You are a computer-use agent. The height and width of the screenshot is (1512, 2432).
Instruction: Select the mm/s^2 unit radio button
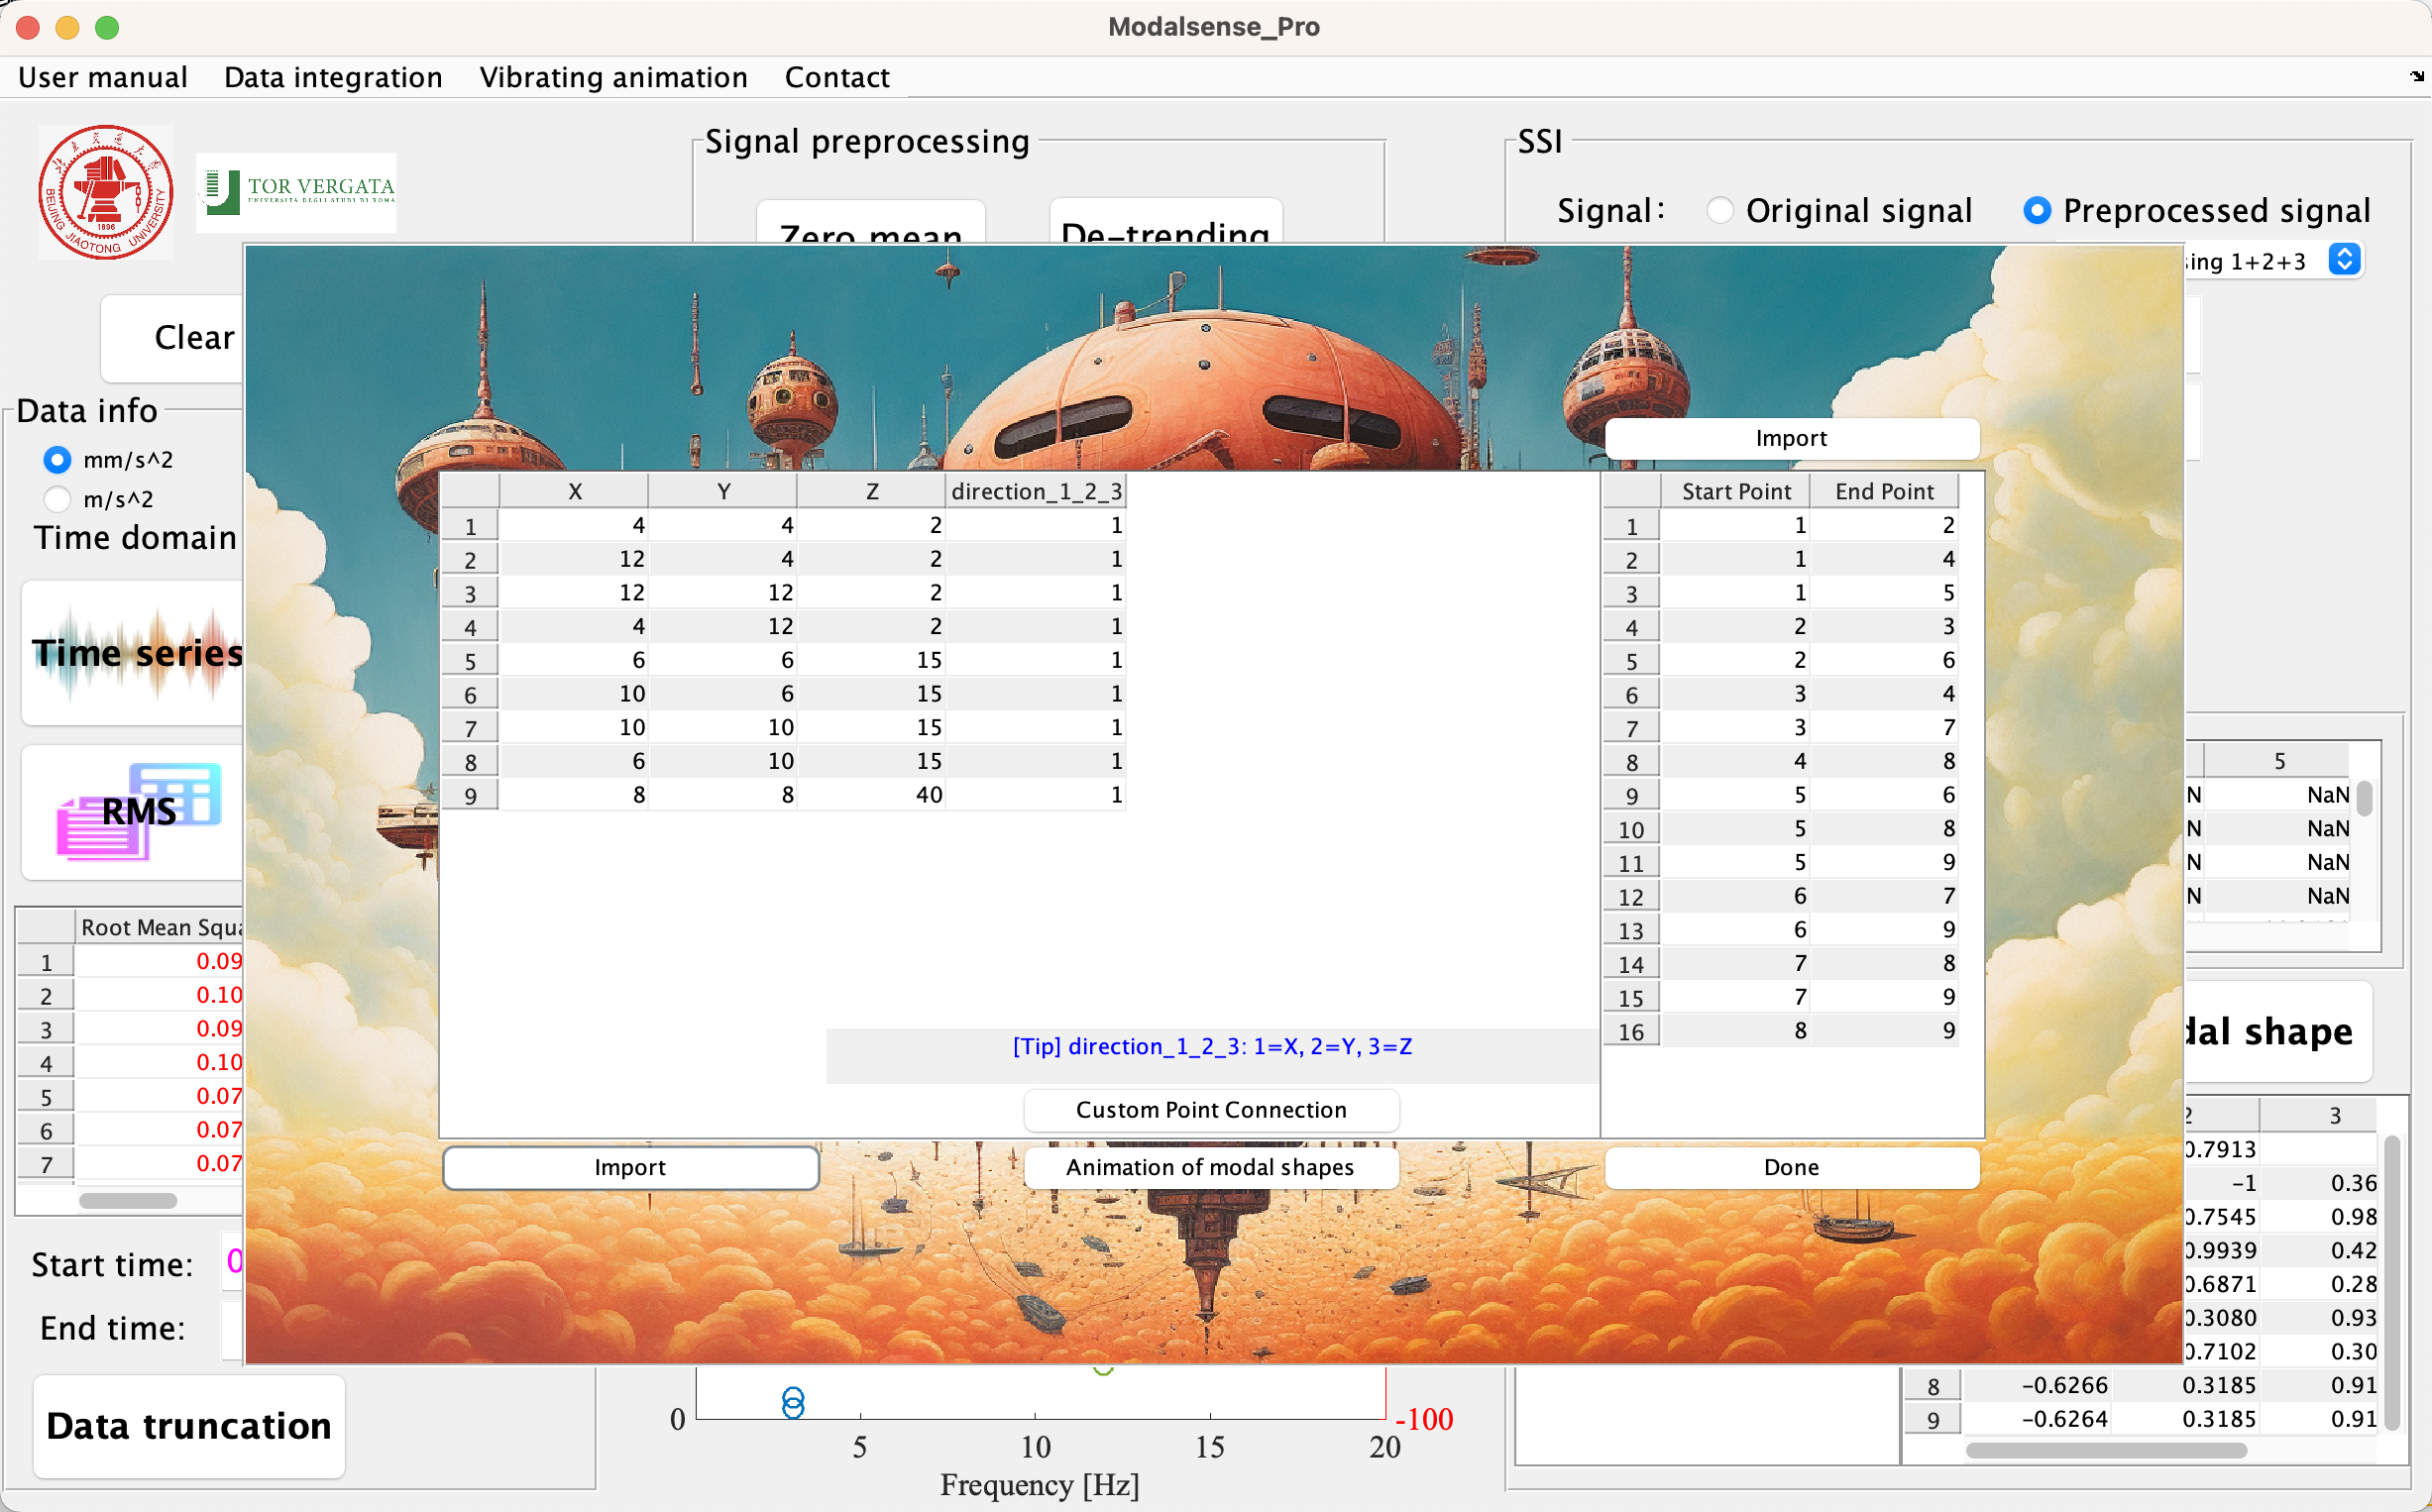(57, 460)
